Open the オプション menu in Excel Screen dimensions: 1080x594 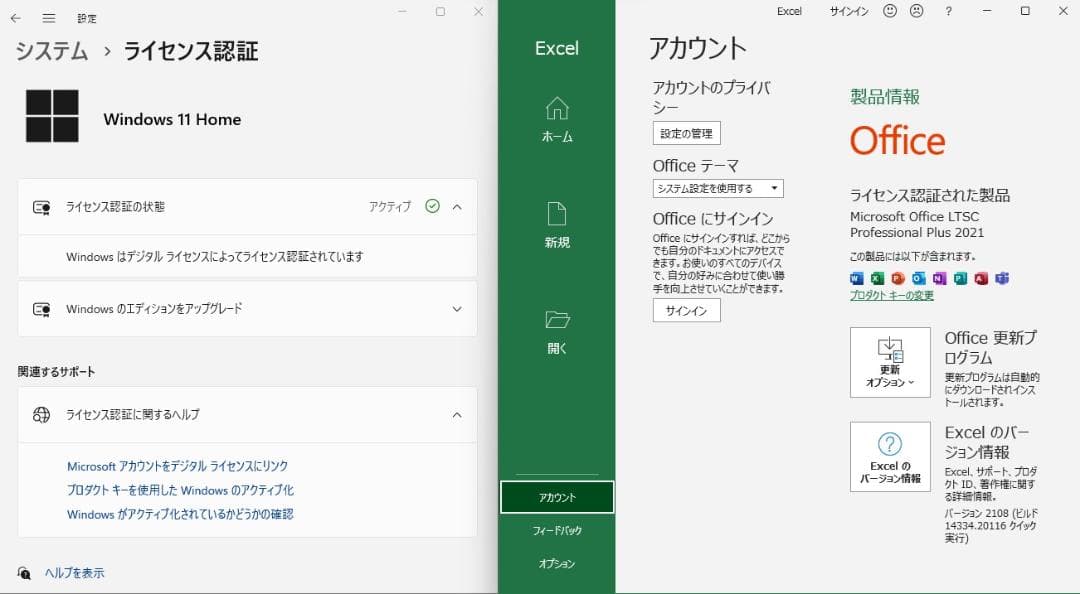pos(557,565)
